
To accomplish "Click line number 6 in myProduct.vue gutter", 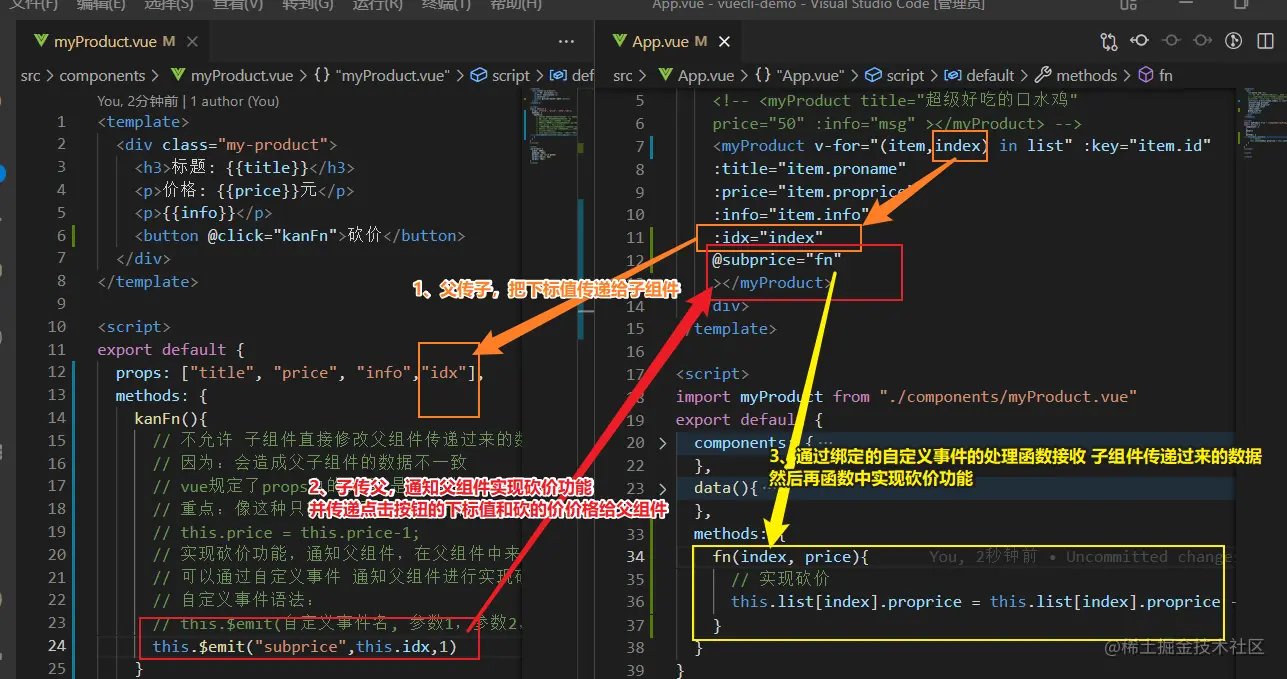I will [61, 236].
